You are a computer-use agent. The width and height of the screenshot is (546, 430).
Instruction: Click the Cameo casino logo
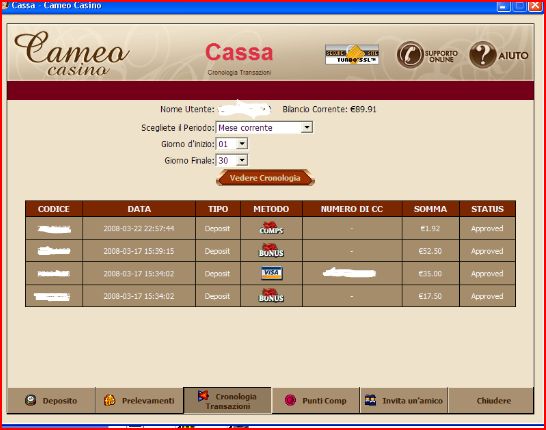(x=72, y=53)
